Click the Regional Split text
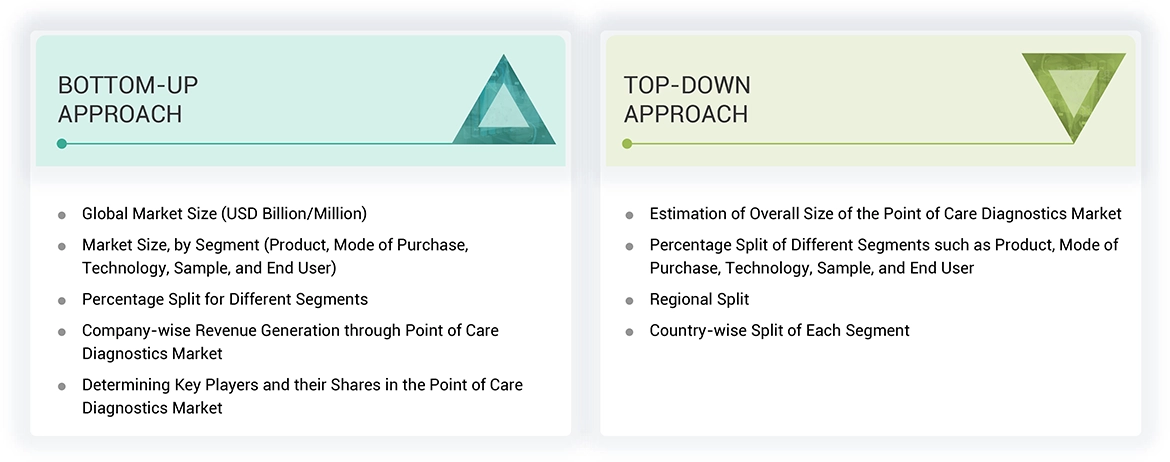The image size is (1170, 462). (x=699, y=299)
